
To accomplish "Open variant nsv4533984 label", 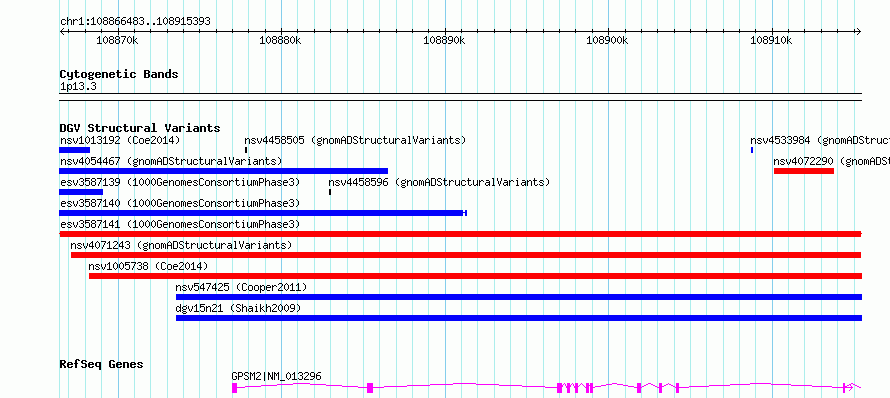I will (x=820, y=140).
